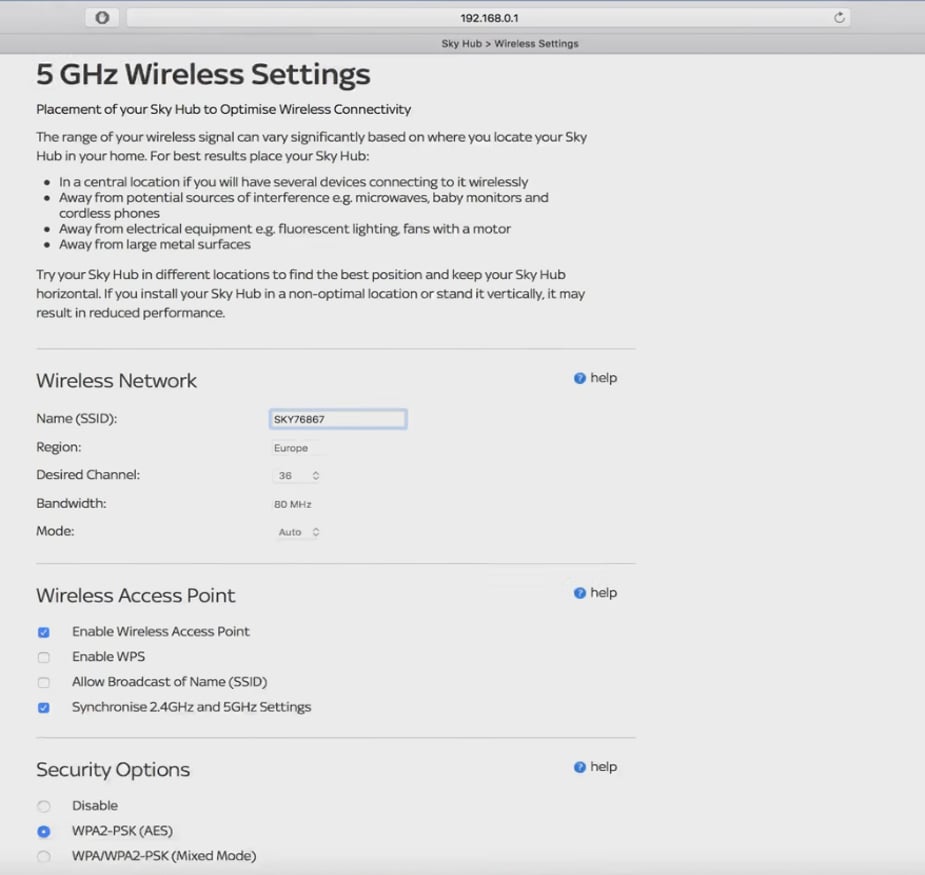
Task: Choose the WPA/WPA2-PSK (Mixed Mode) option
Action: coord(44,857)
